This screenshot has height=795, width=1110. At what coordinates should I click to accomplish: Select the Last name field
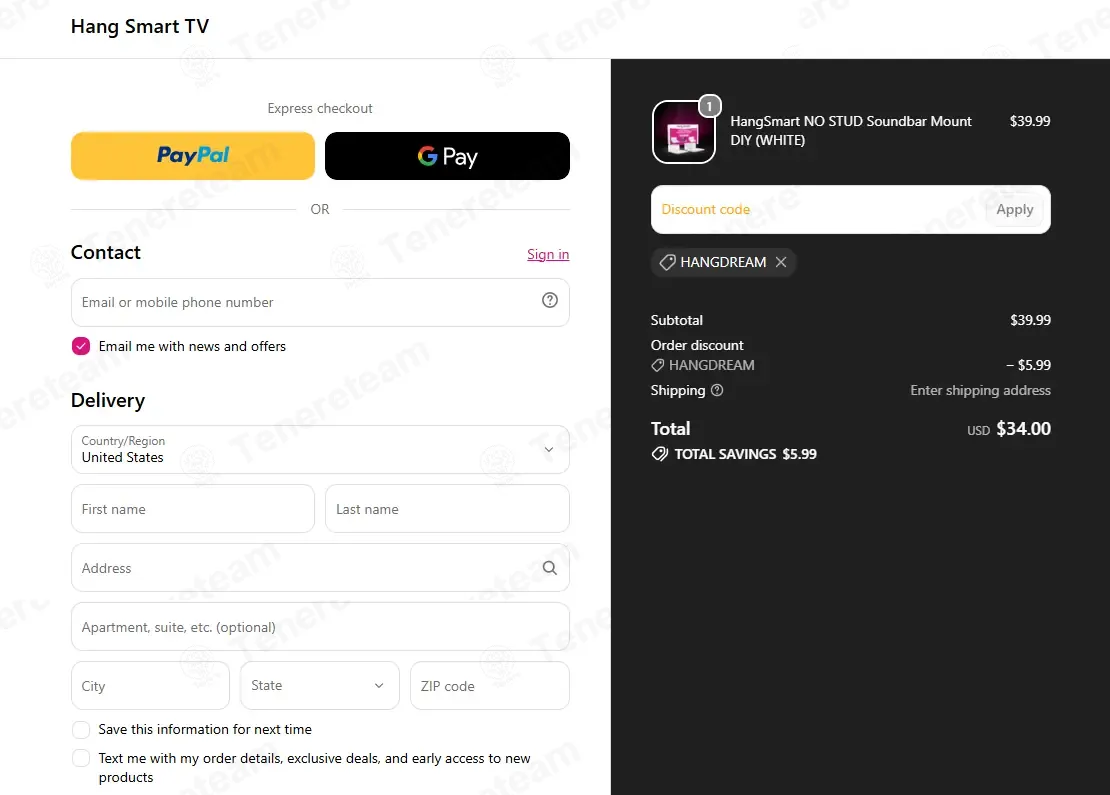tap(447, 509)
